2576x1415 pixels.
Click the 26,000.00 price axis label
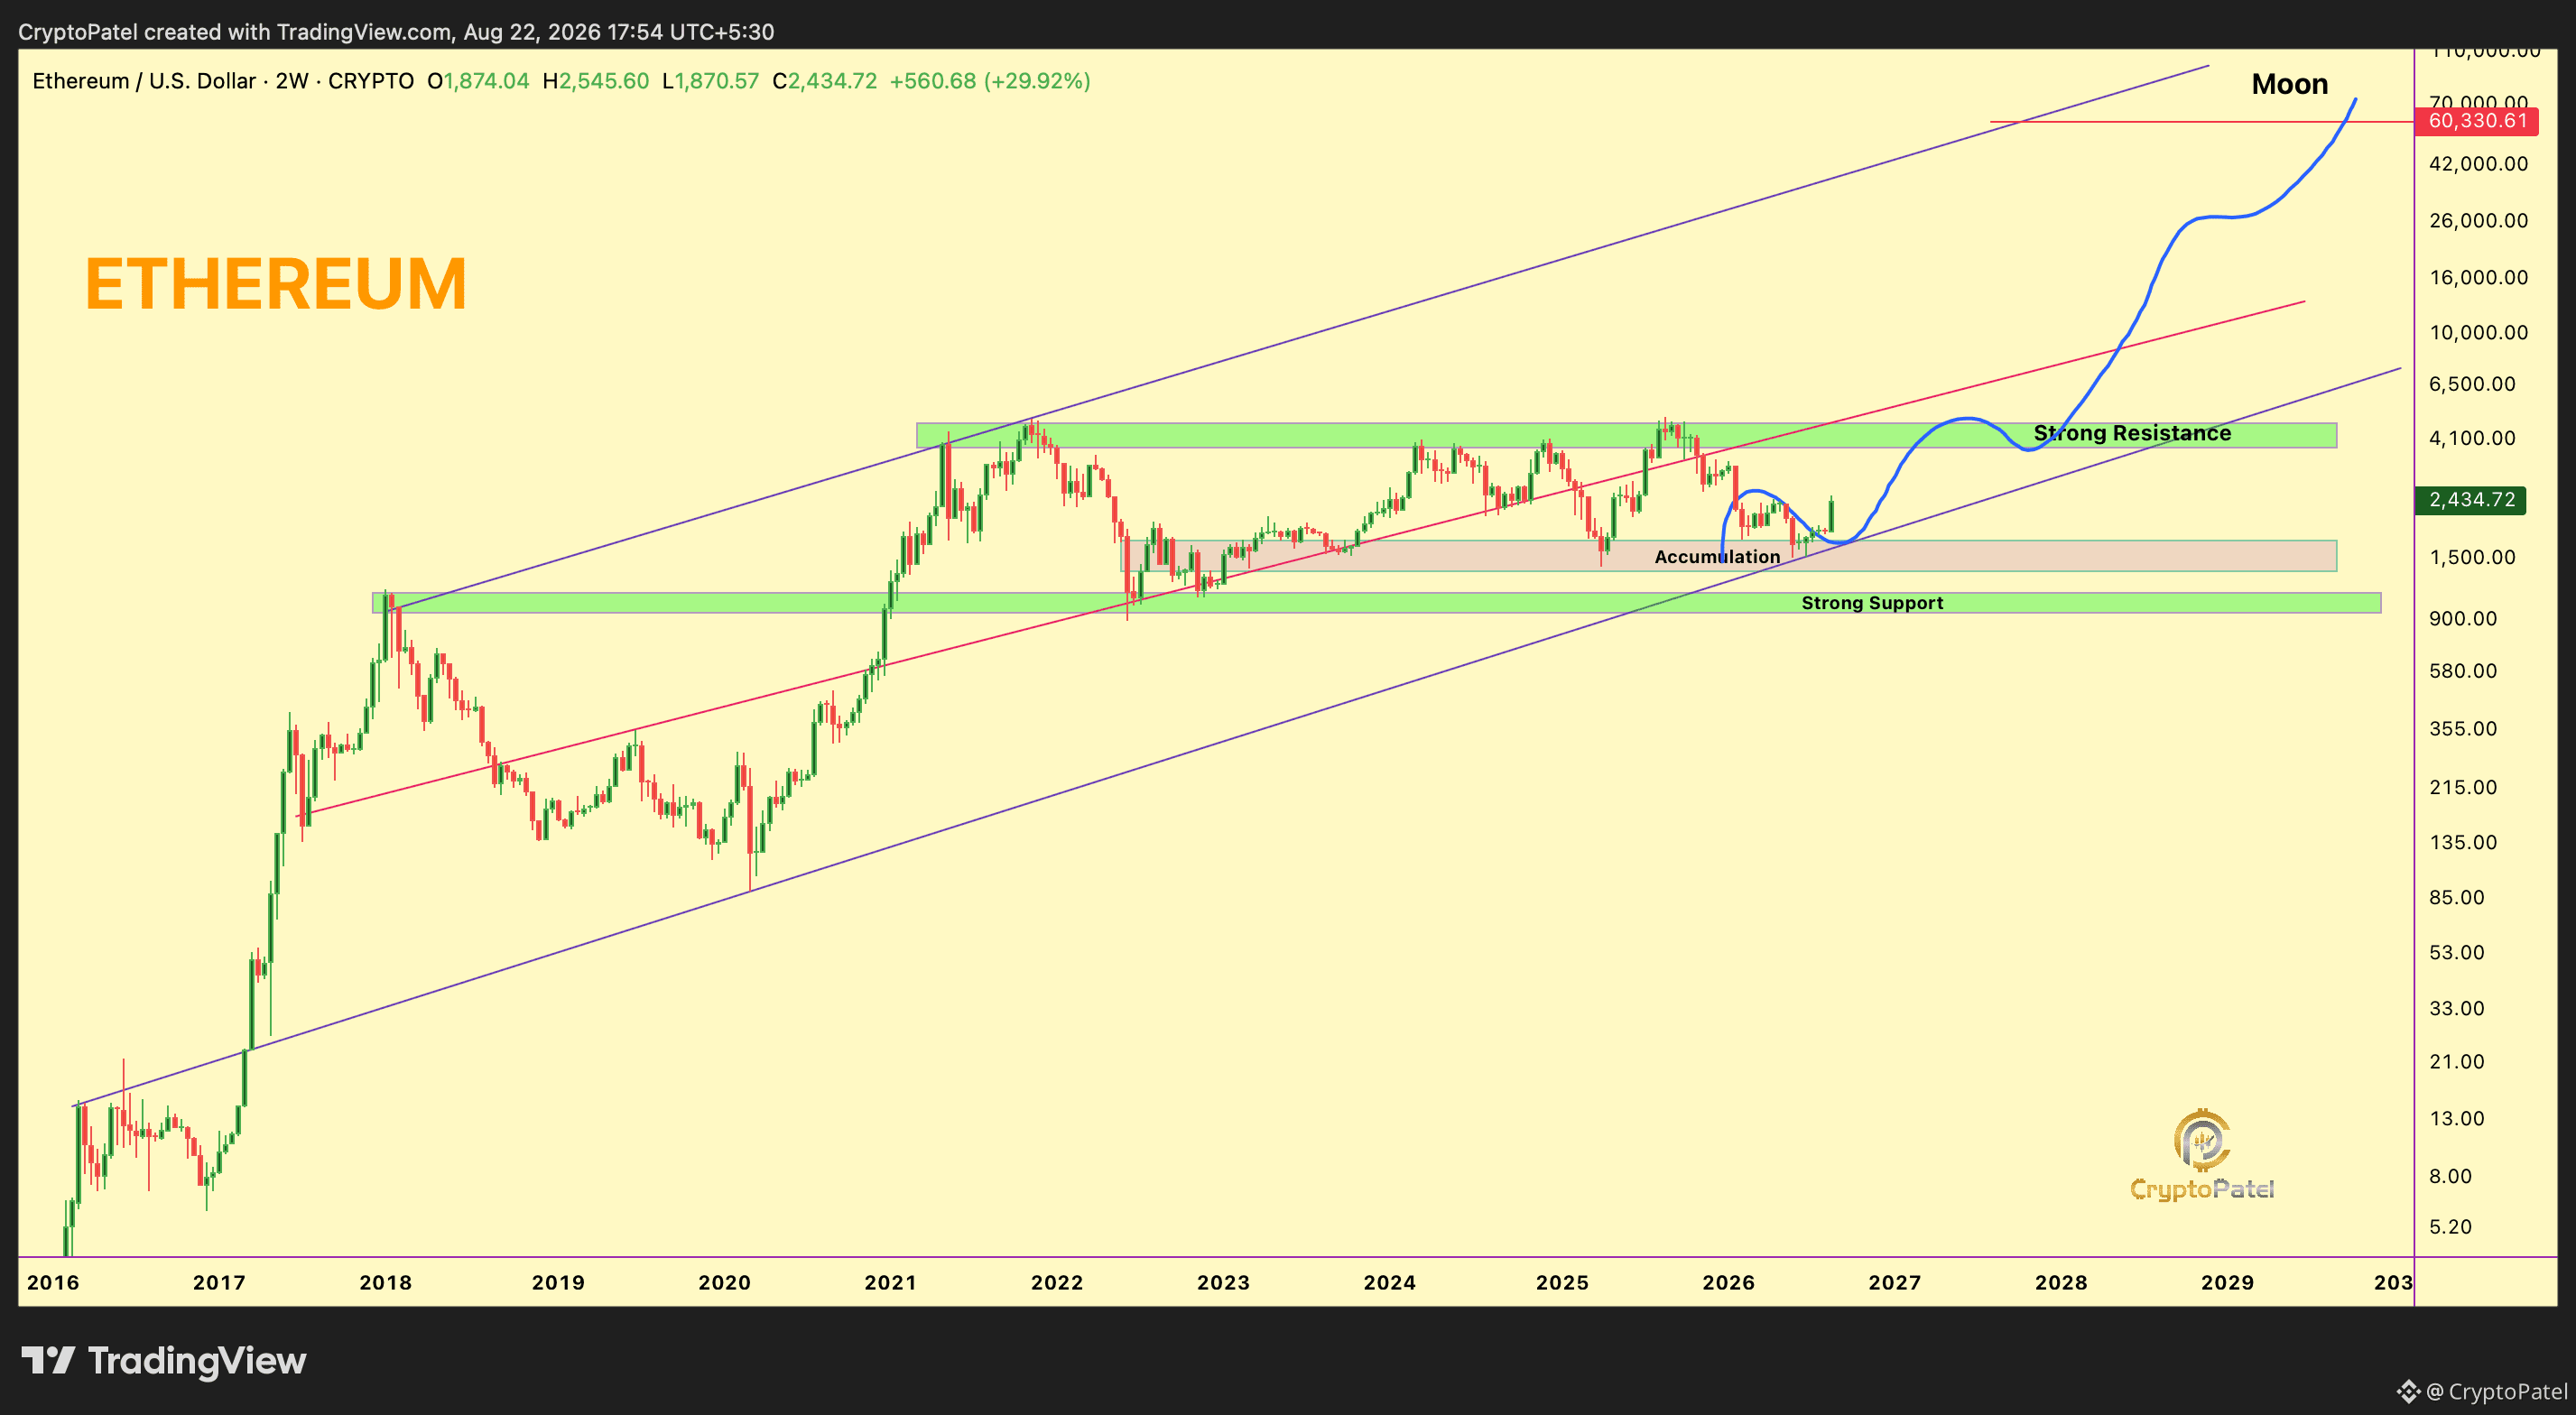[x=2479, y=221]
